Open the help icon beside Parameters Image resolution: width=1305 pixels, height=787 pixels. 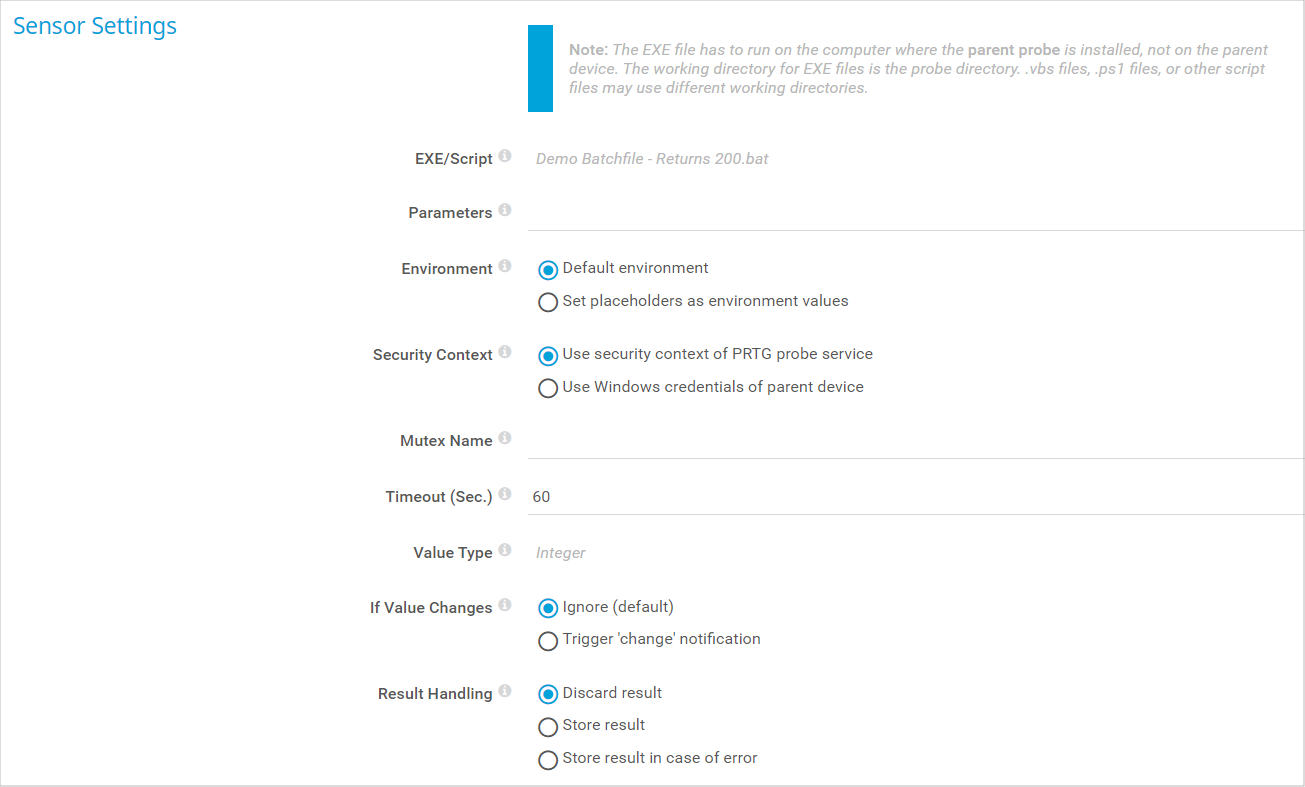505,211
